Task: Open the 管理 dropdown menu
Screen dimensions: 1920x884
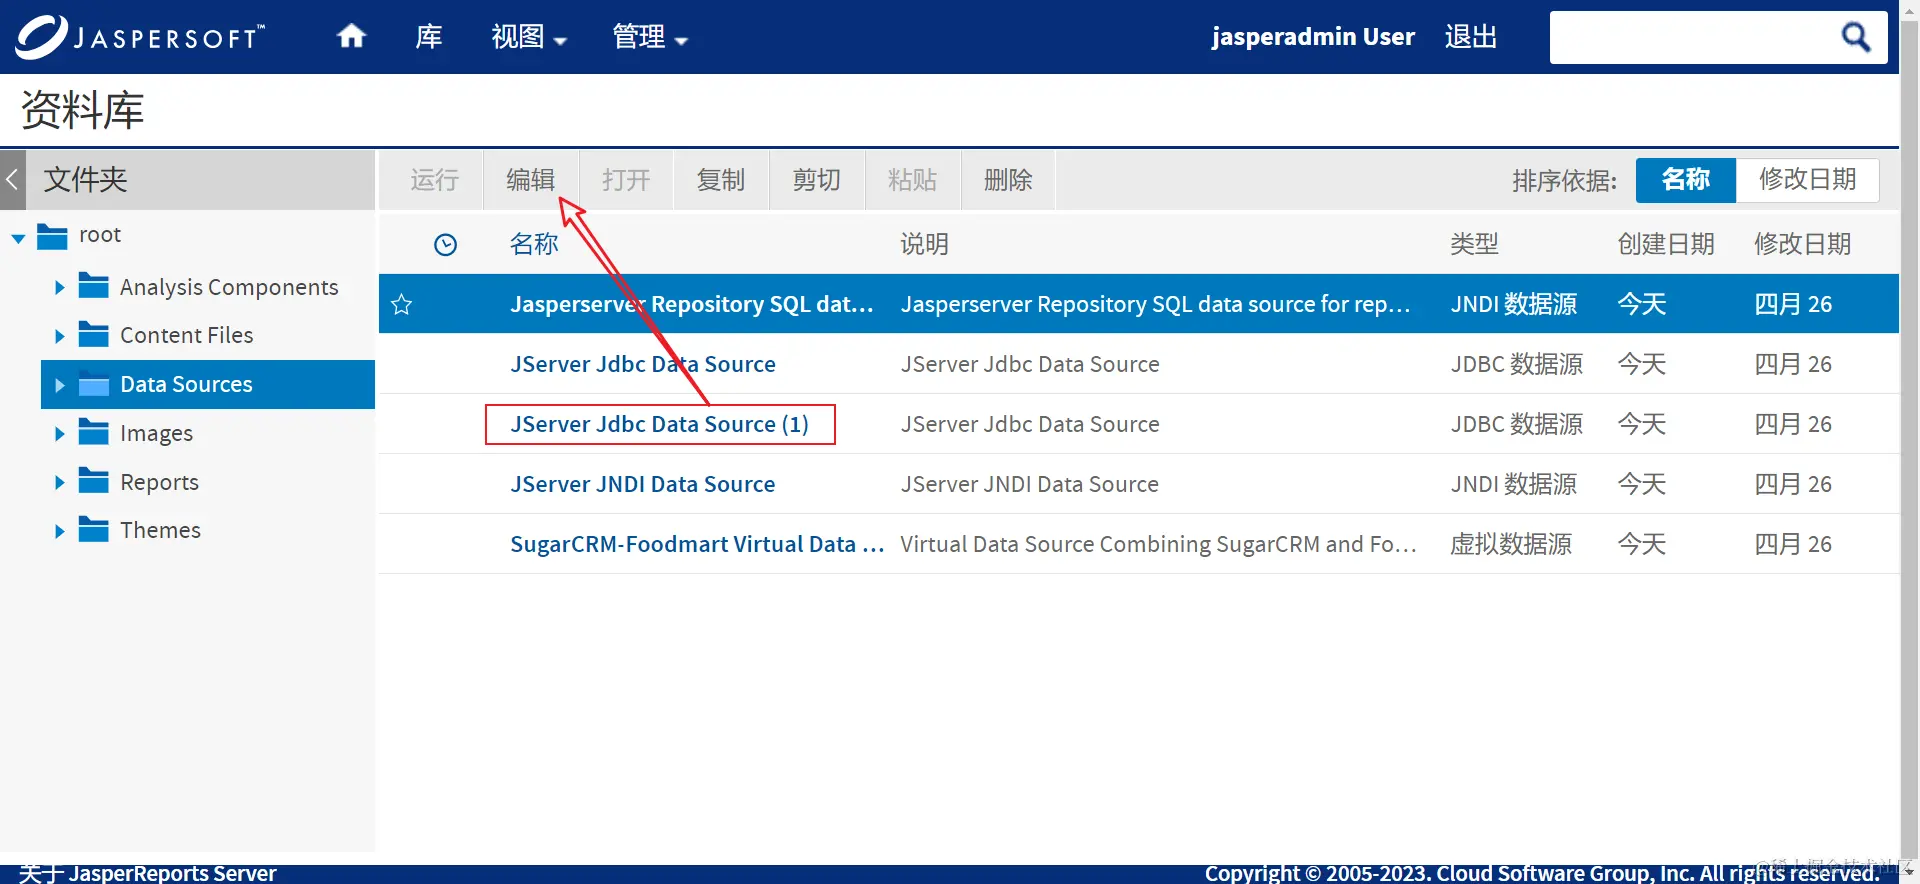Action: click(650, 37)
